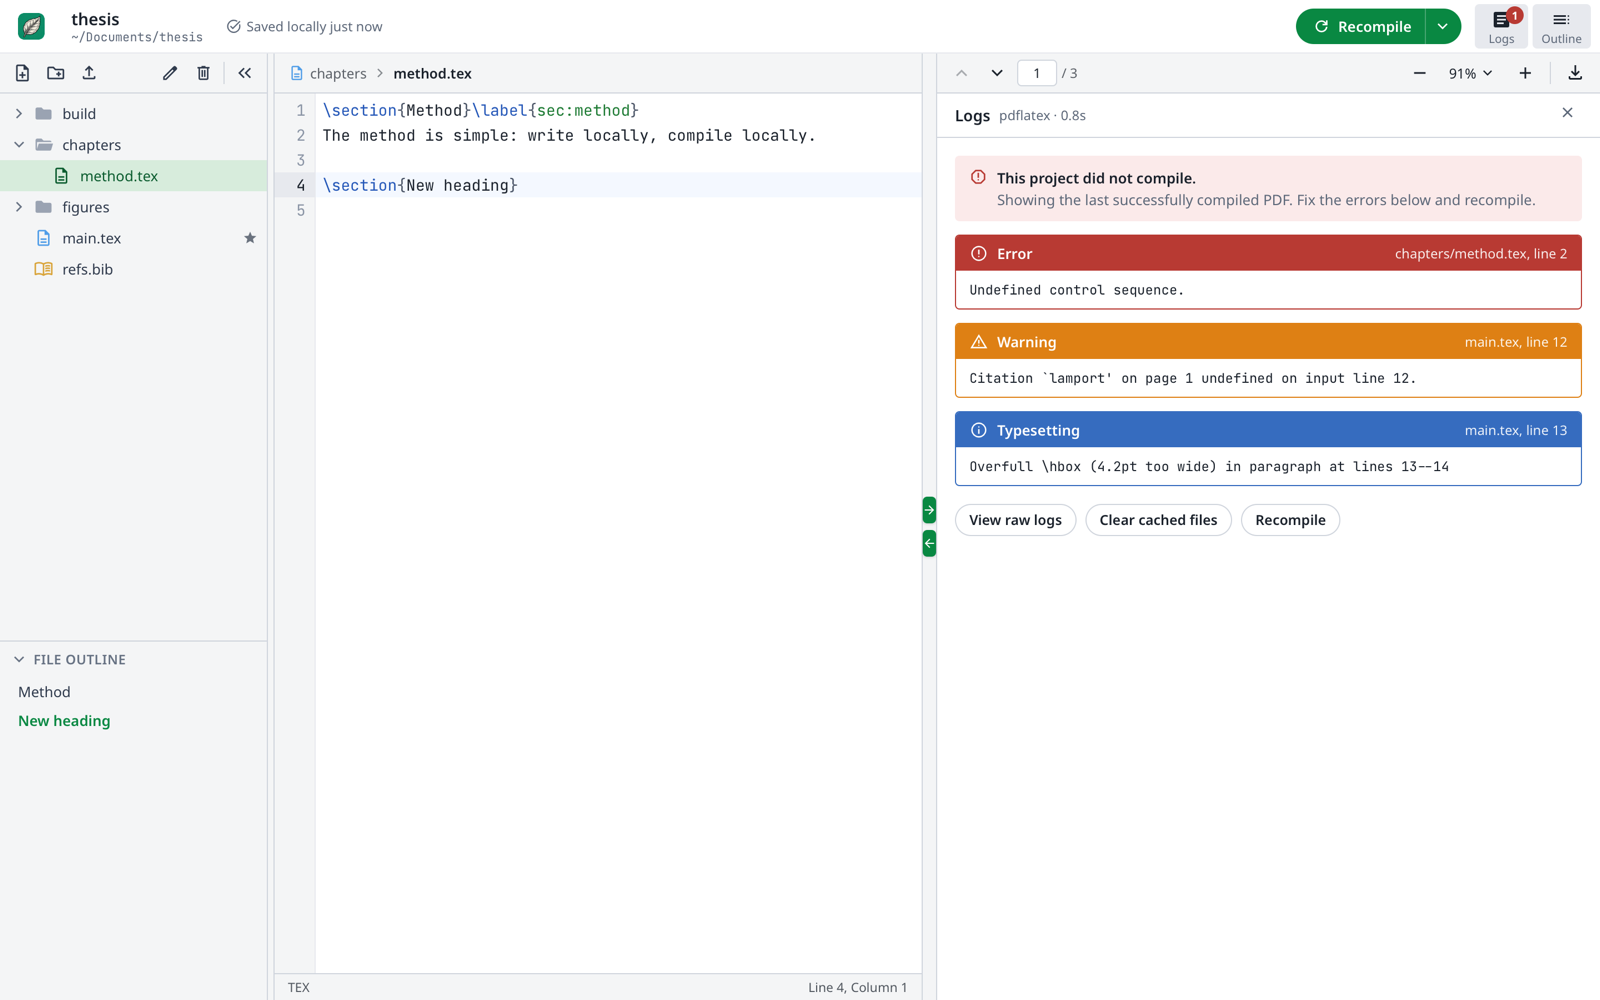Collapse the FILE OUTLINE section
The image size is (1600, 1000).
tap(19, 660)
